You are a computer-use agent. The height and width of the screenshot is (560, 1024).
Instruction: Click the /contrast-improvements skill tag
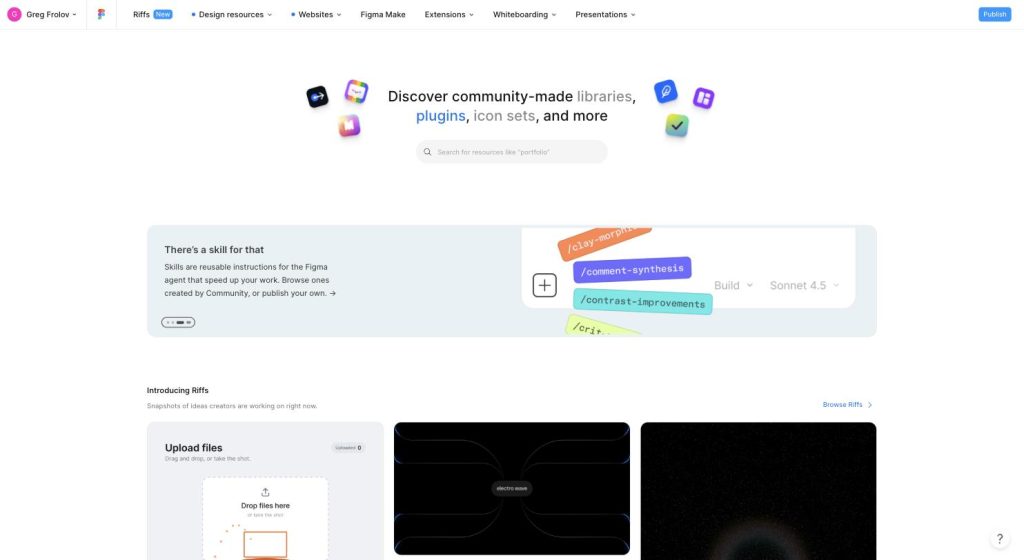coord(643,302)
